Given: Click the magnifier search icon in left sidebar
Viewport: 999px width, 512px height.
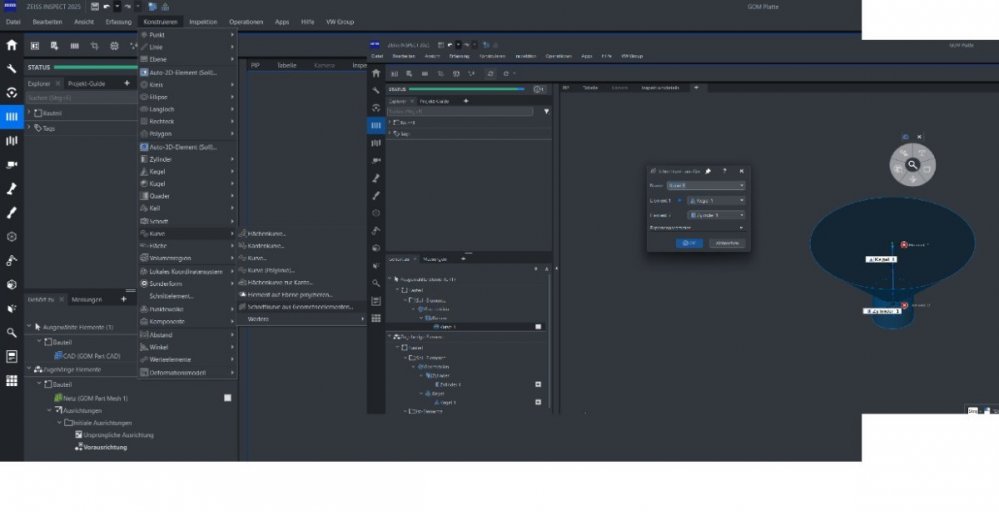Looking at the screenshot, I should [12, 332].
